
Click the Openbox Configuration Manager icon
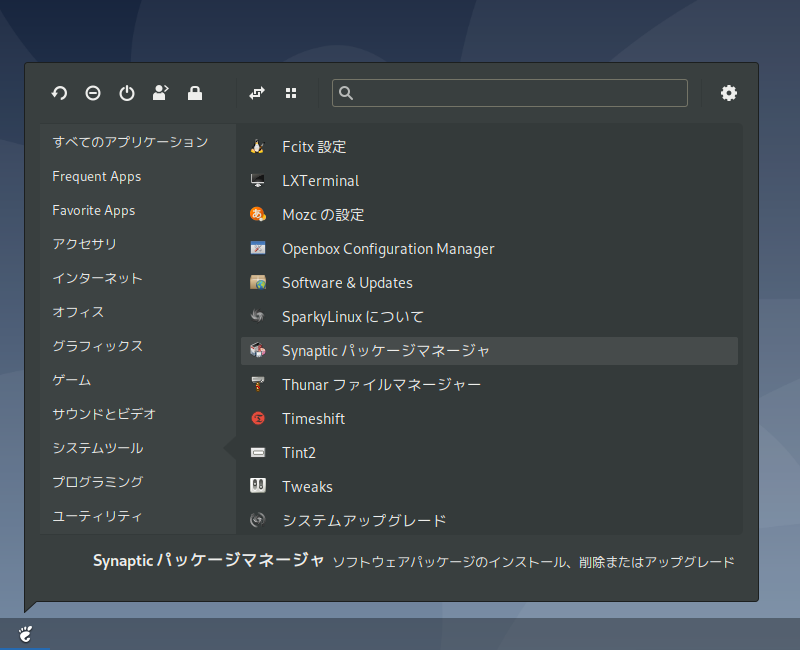pos(258,248)
